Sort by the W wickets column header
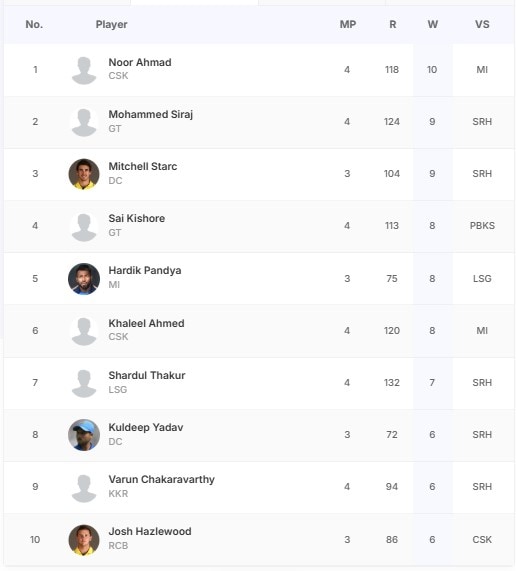Image resolution: width=516 pixels, height=571 pixels. click(x=433, y=24)
